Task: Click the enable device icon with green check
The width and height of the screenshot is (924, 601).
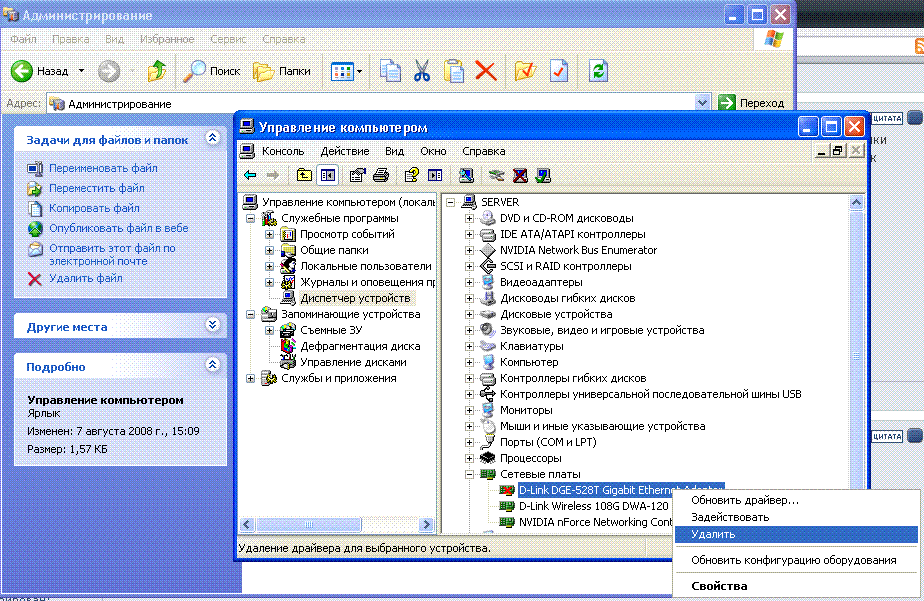Action: [x=543, y=175]
